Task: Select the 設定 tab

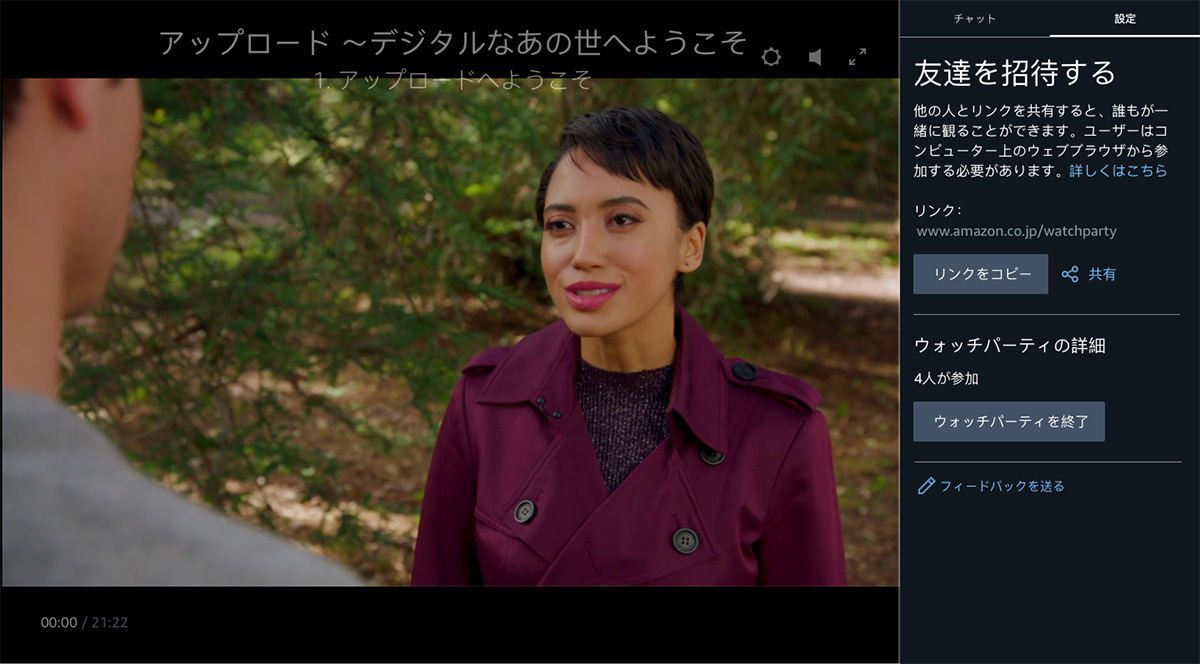Action: tap(1124, 19)
